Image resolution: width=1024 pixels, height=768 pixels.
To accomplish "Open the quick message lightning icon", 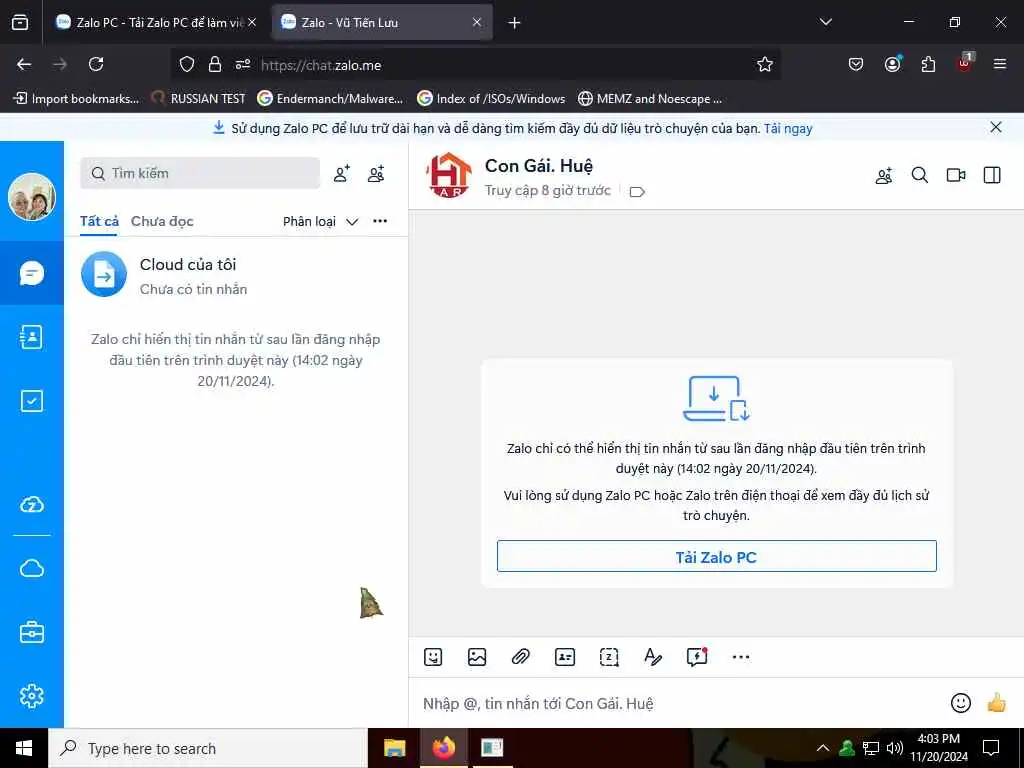I will click(697, 657).
